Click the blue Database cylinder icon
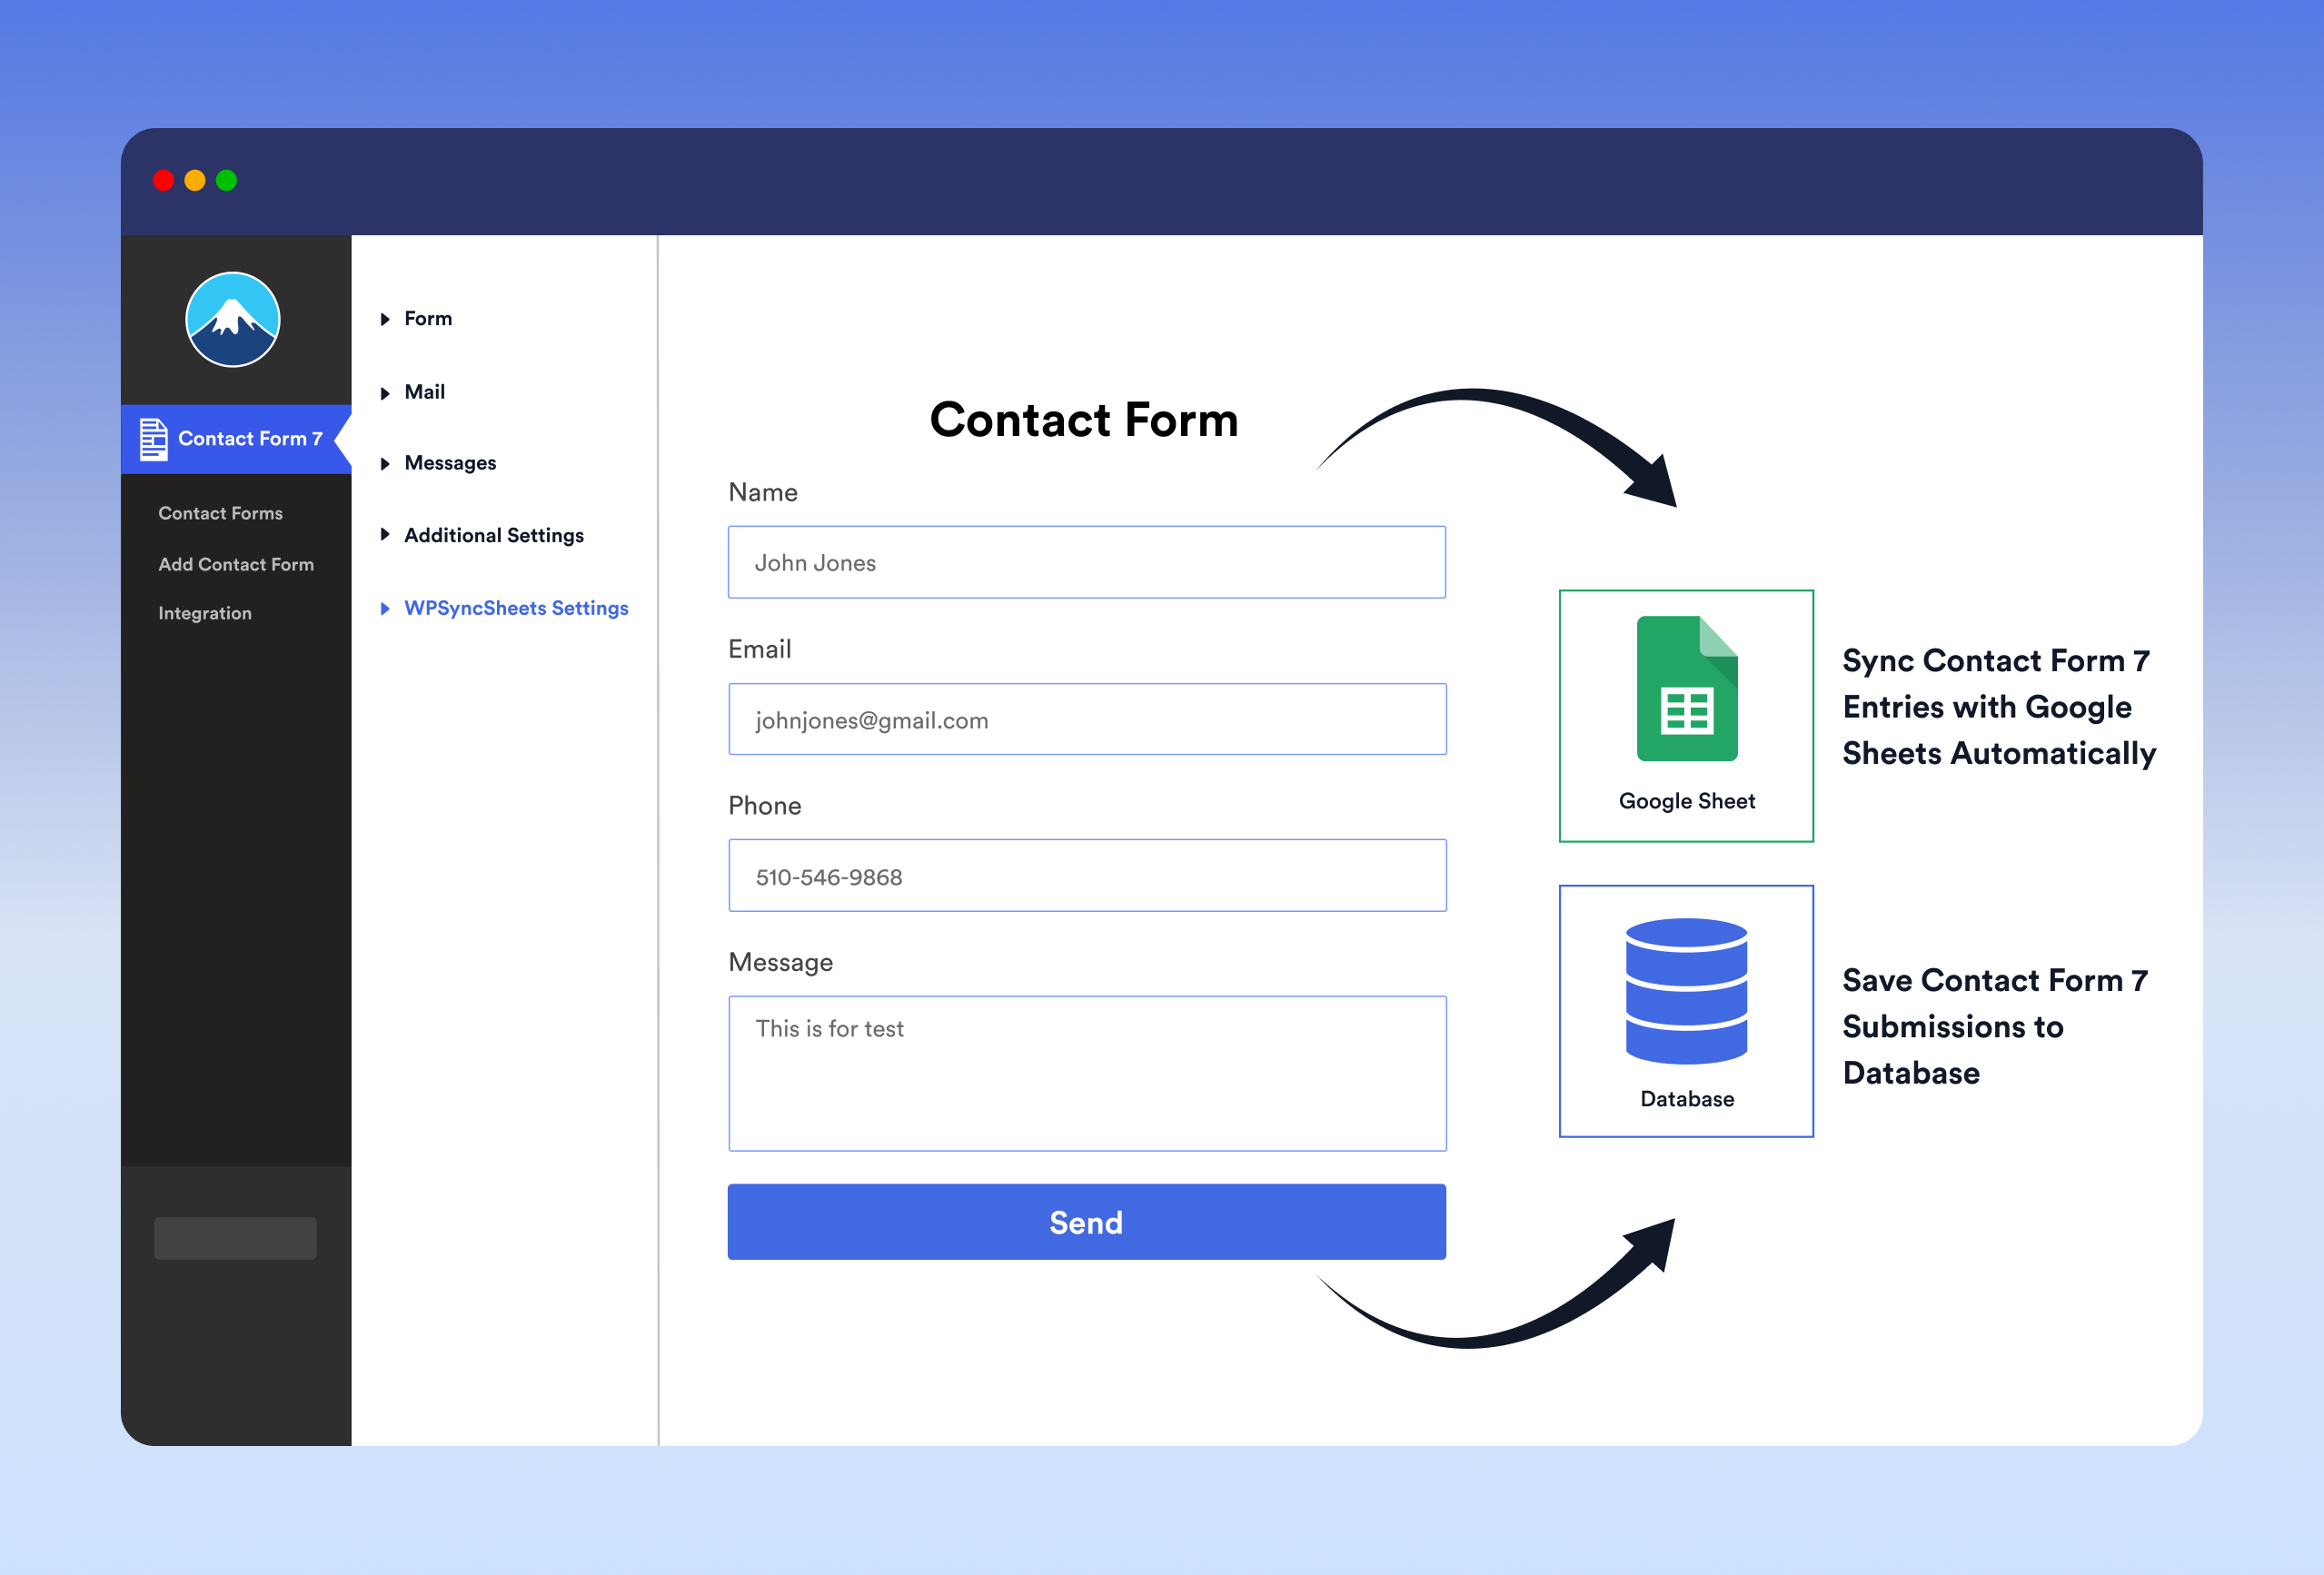 1686,990
